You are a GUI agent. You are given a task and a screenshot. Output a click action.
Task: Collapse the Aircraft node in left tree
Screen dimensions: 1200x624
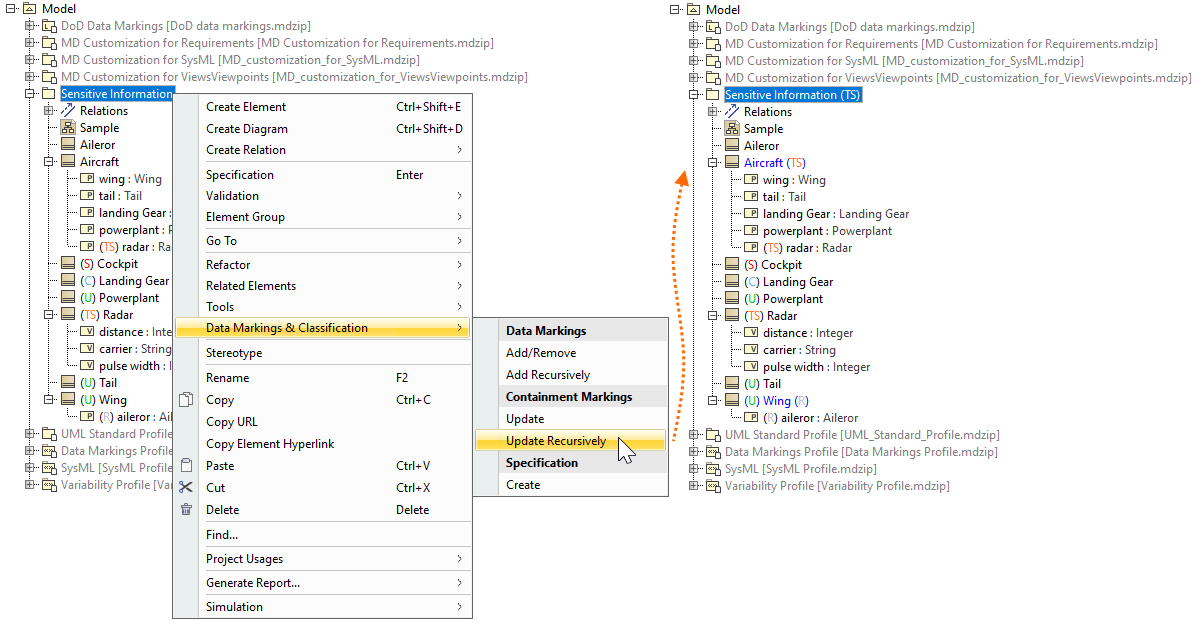[x=48, y=161]
